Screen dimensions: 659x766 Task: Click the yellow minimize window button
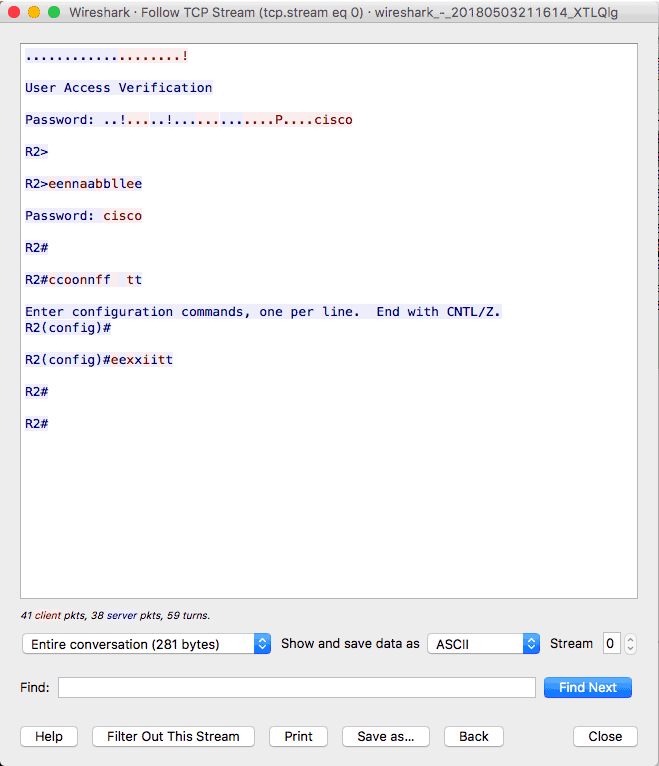click(34, 12)
